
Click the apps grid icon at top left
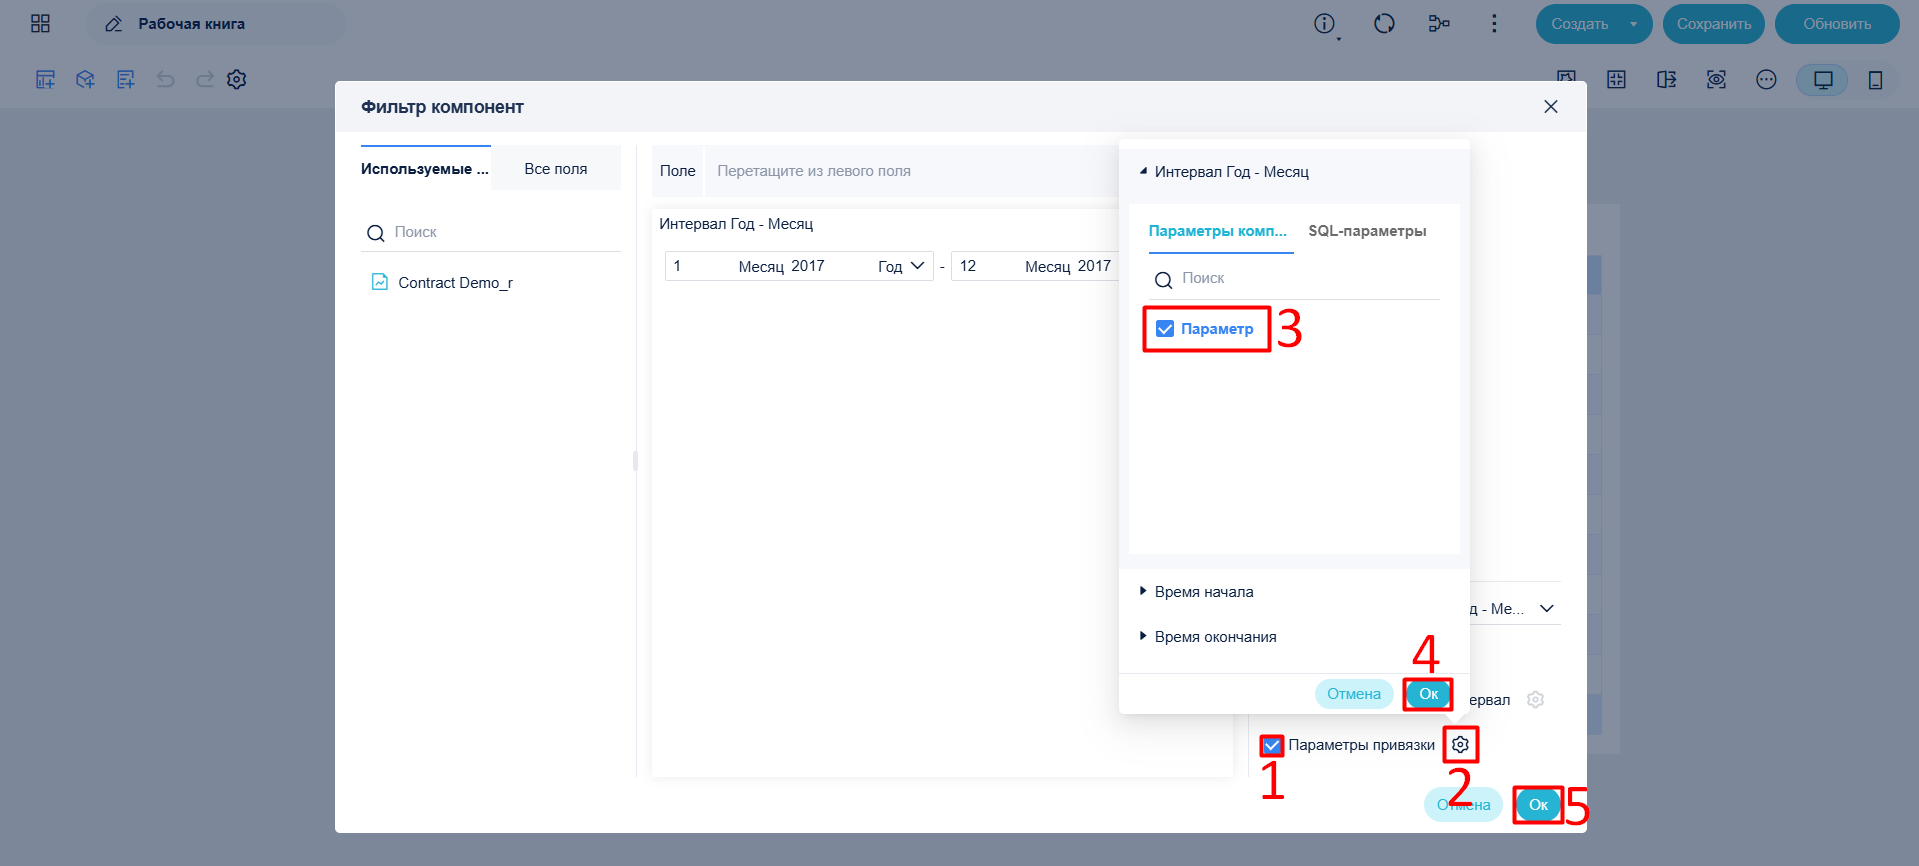(40, 24)
